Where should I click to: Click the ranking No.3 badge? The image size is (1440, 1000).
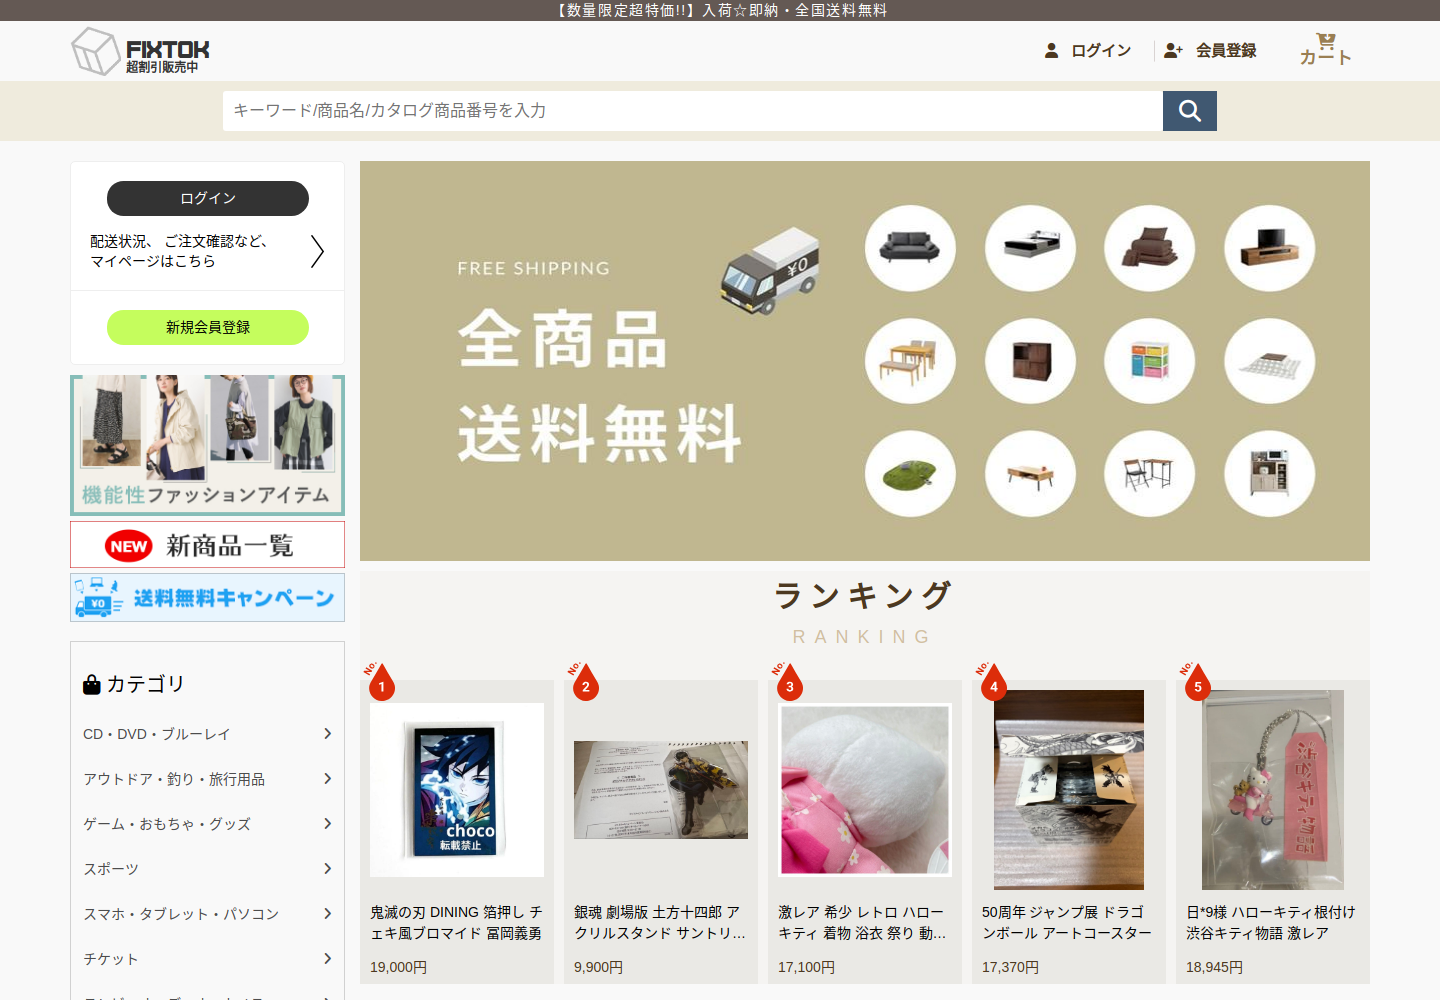[x=789, y=682]
